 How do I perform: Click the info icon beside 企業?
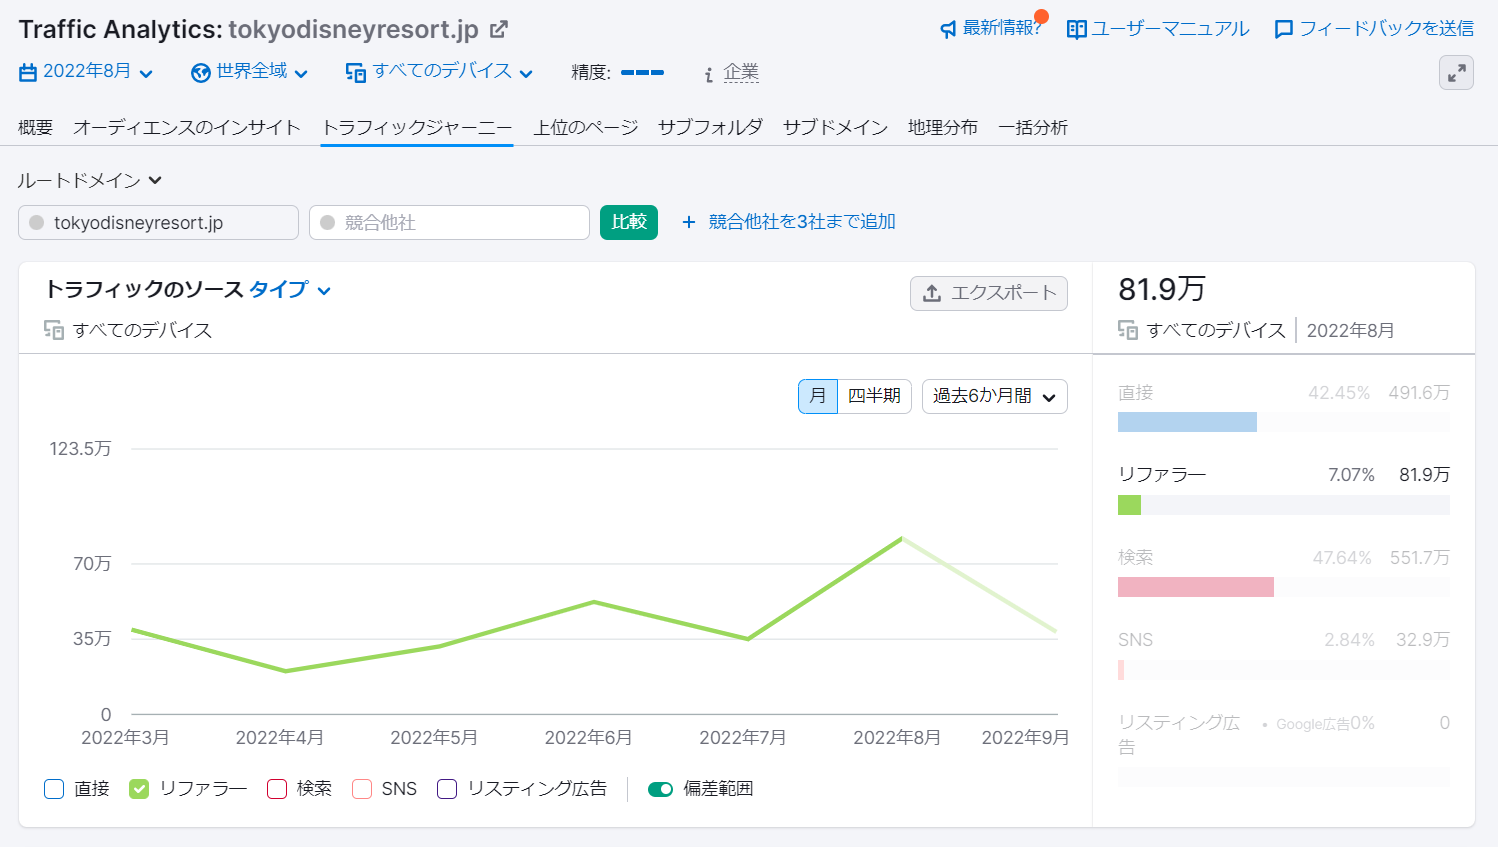click(x=708, y=74)
